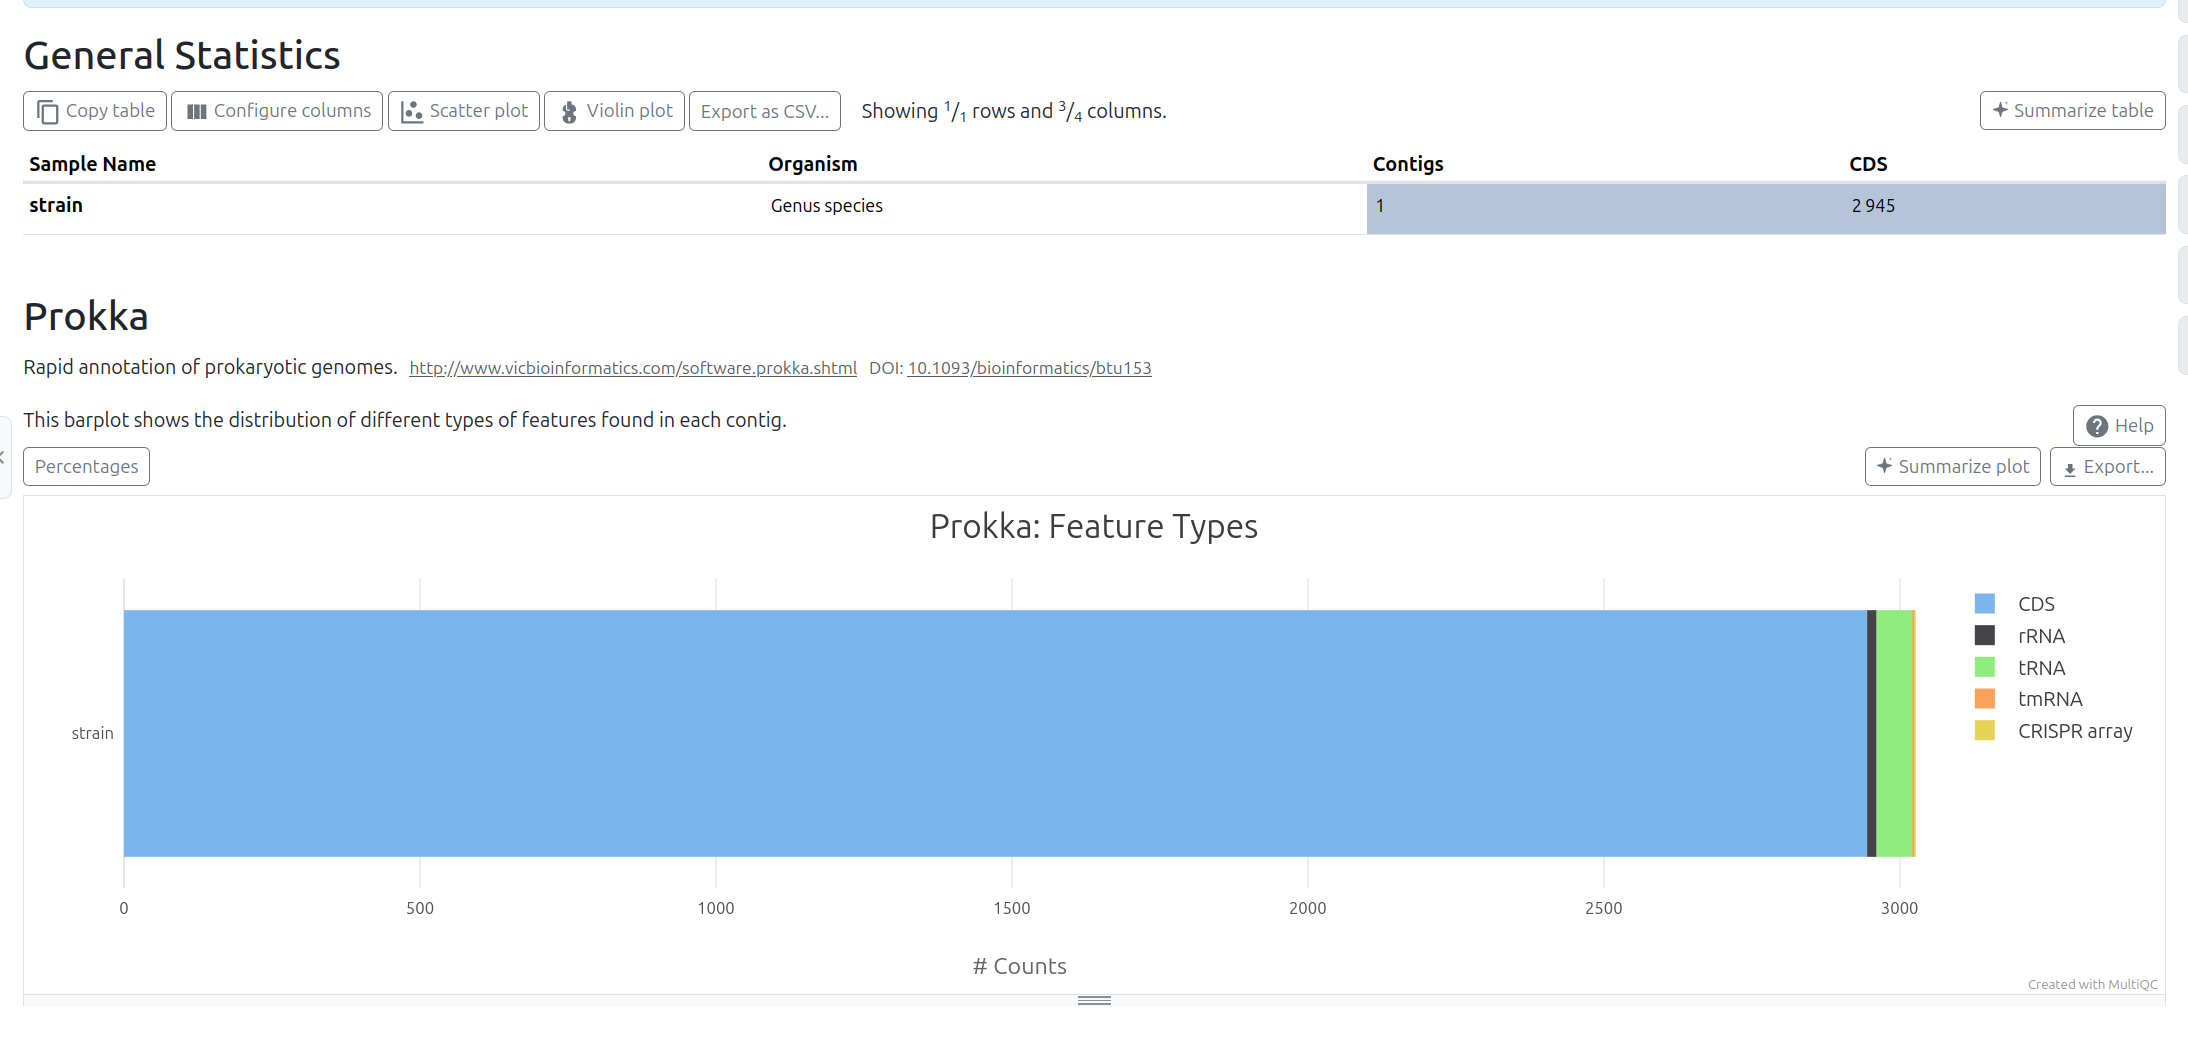Screen dimensions: 2188x1042
Task: Click the rRNA dark color swatch in legend
Action: coord(1984,636)
